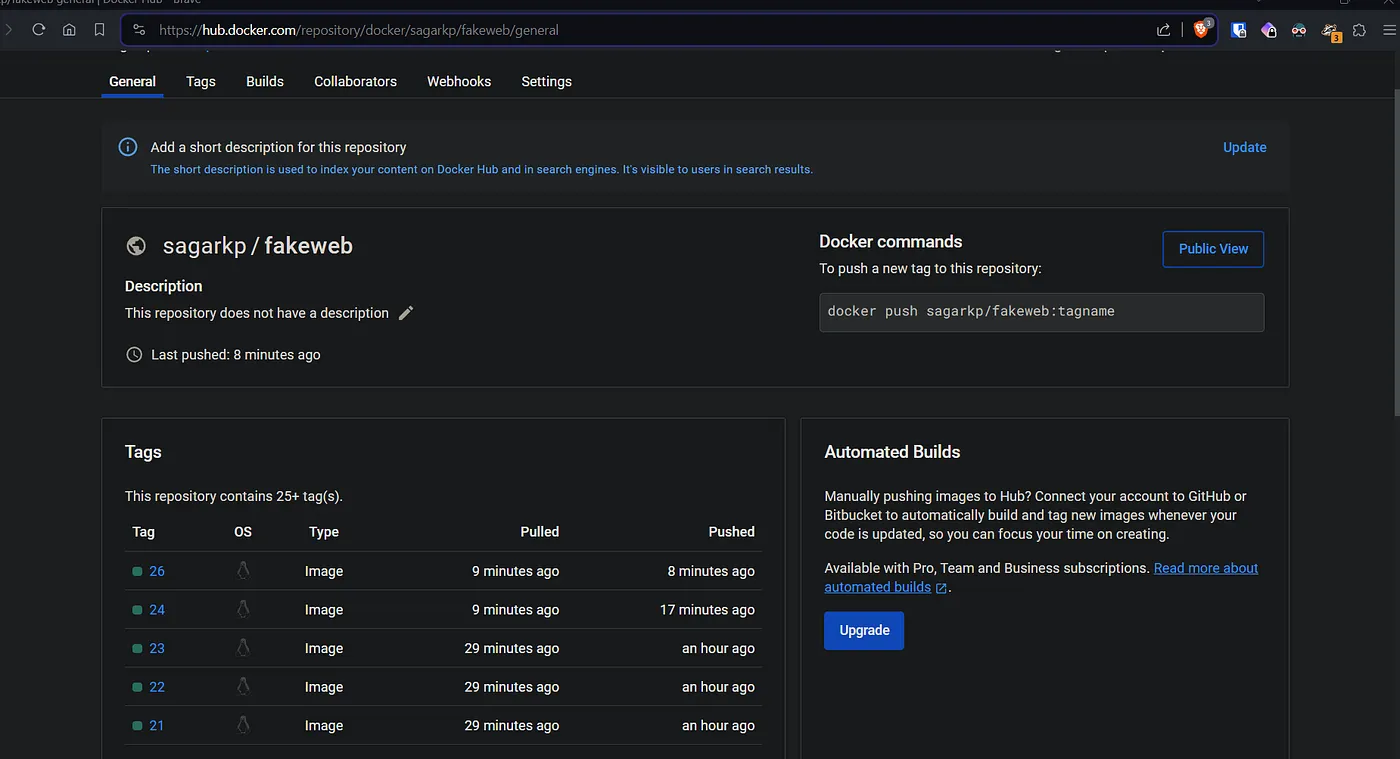Click the green status dot for tag 23

click(137, 649)
